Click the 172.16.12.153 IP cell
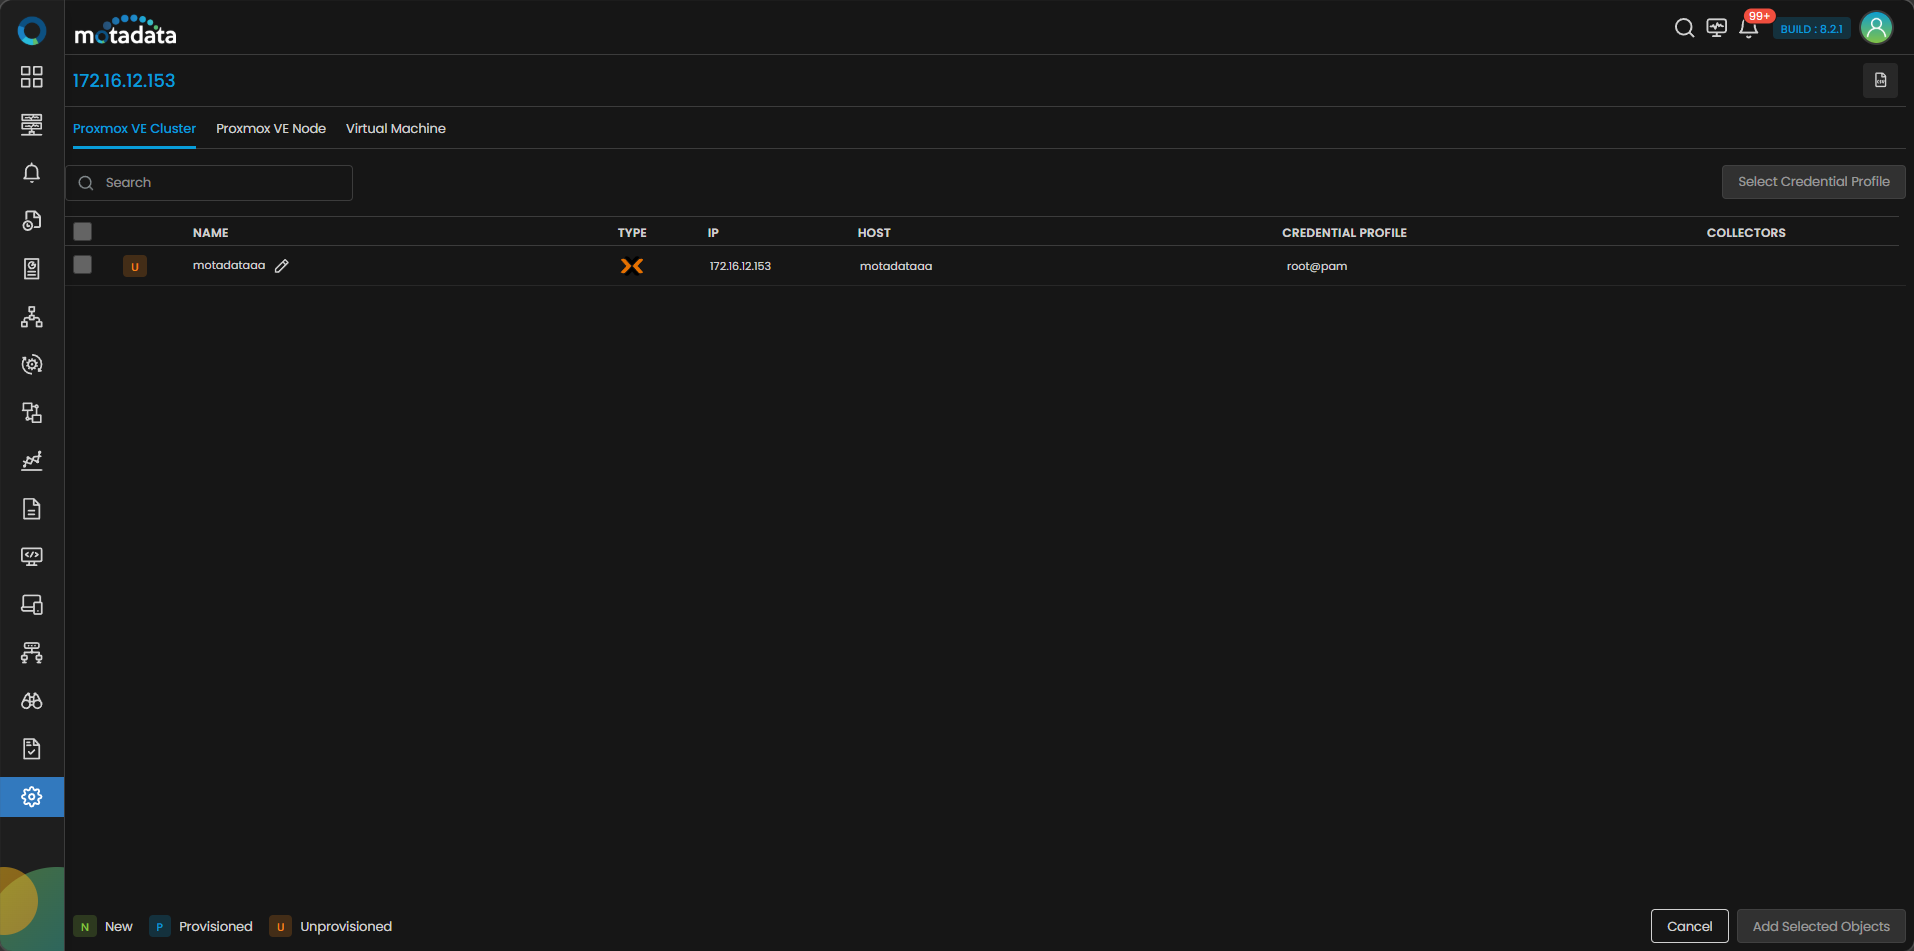Image resolution: width=1914 pixels, height=951 pixels. [x=740, y=267]
